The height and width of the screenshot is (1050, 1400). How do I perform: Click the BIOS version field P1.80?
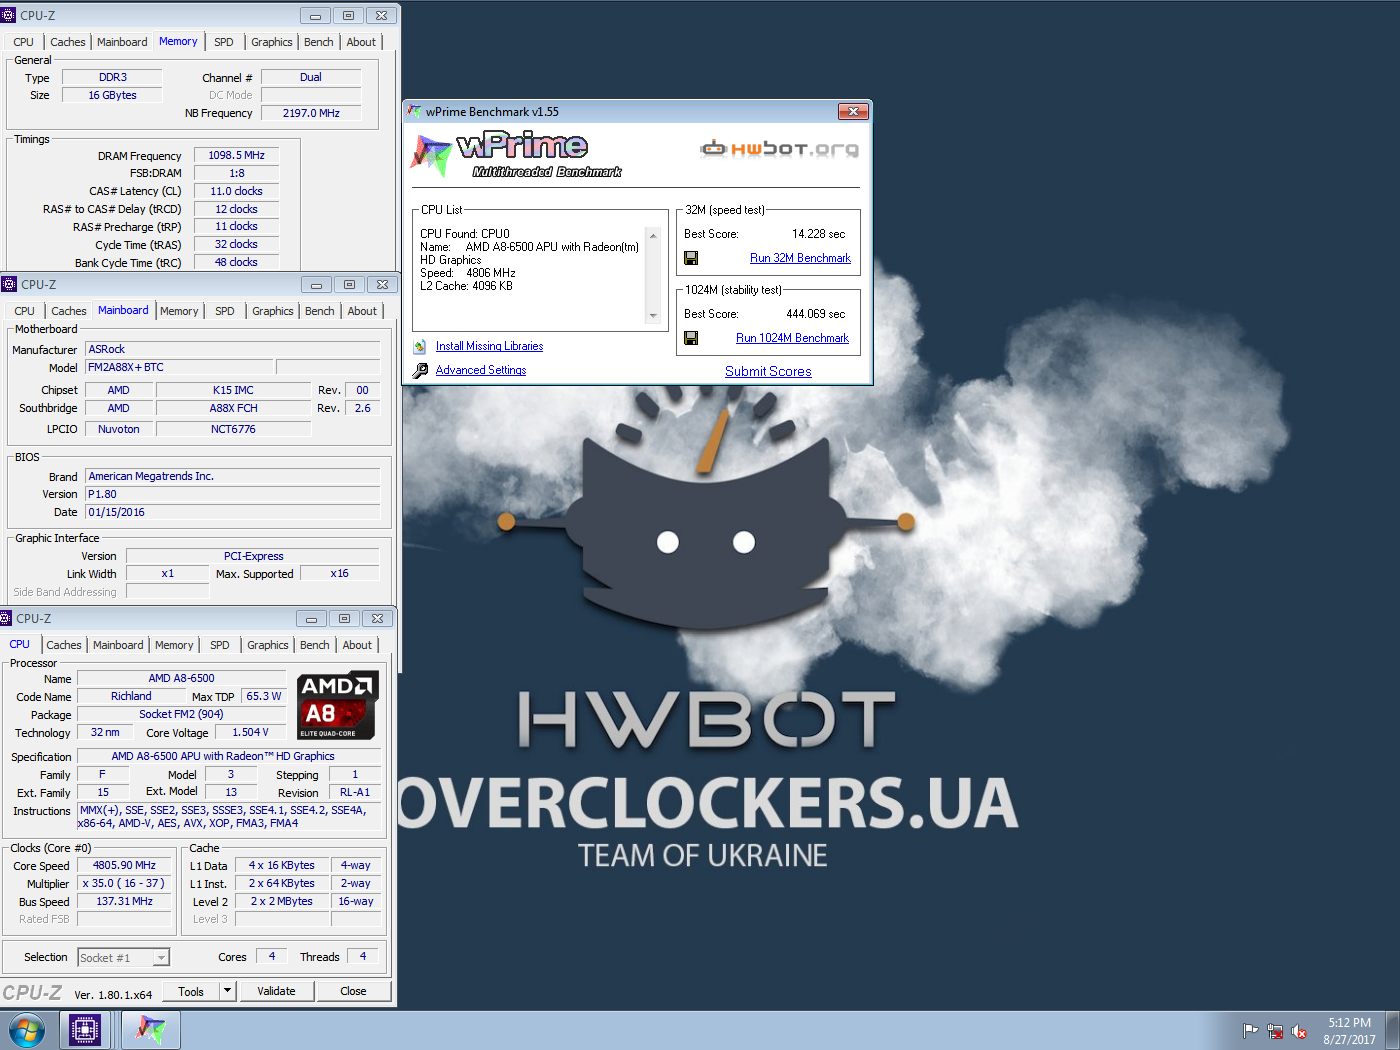coord(233,494)
